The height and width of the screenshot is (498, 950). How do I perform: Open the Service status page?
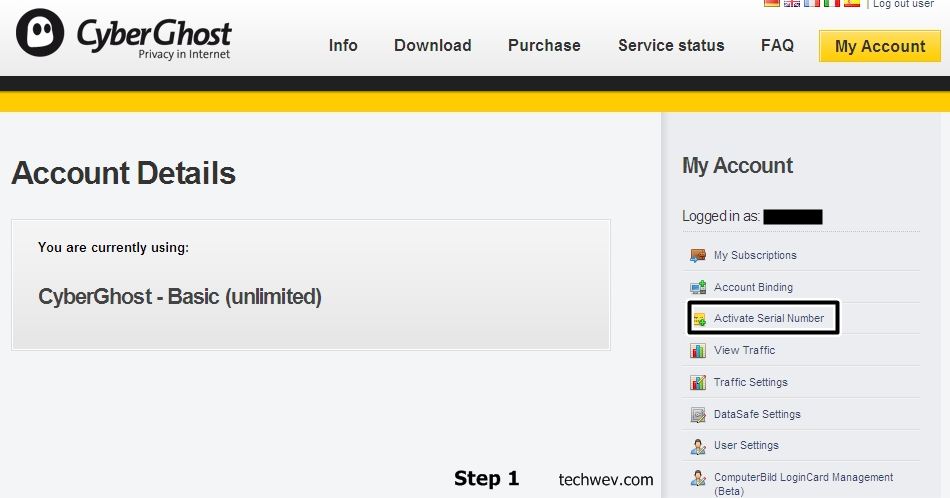(671, 45)
